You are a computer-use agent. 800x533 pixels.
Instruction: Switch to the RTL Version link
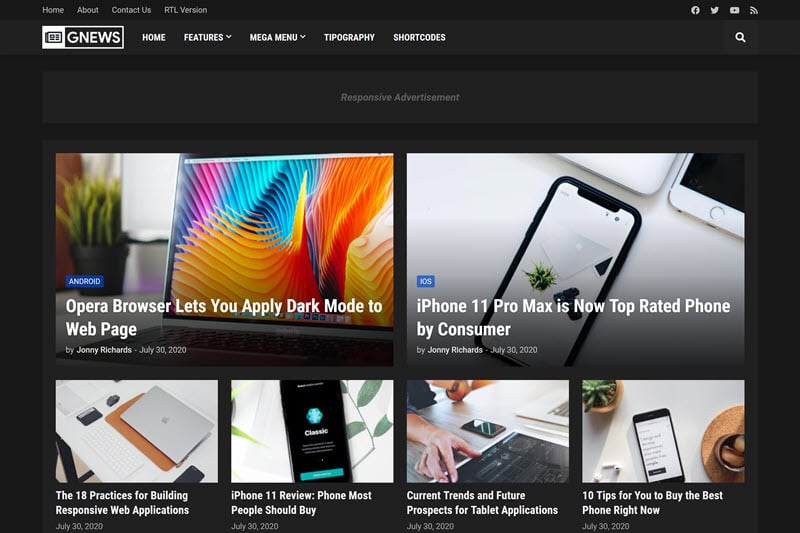(186, 10)
